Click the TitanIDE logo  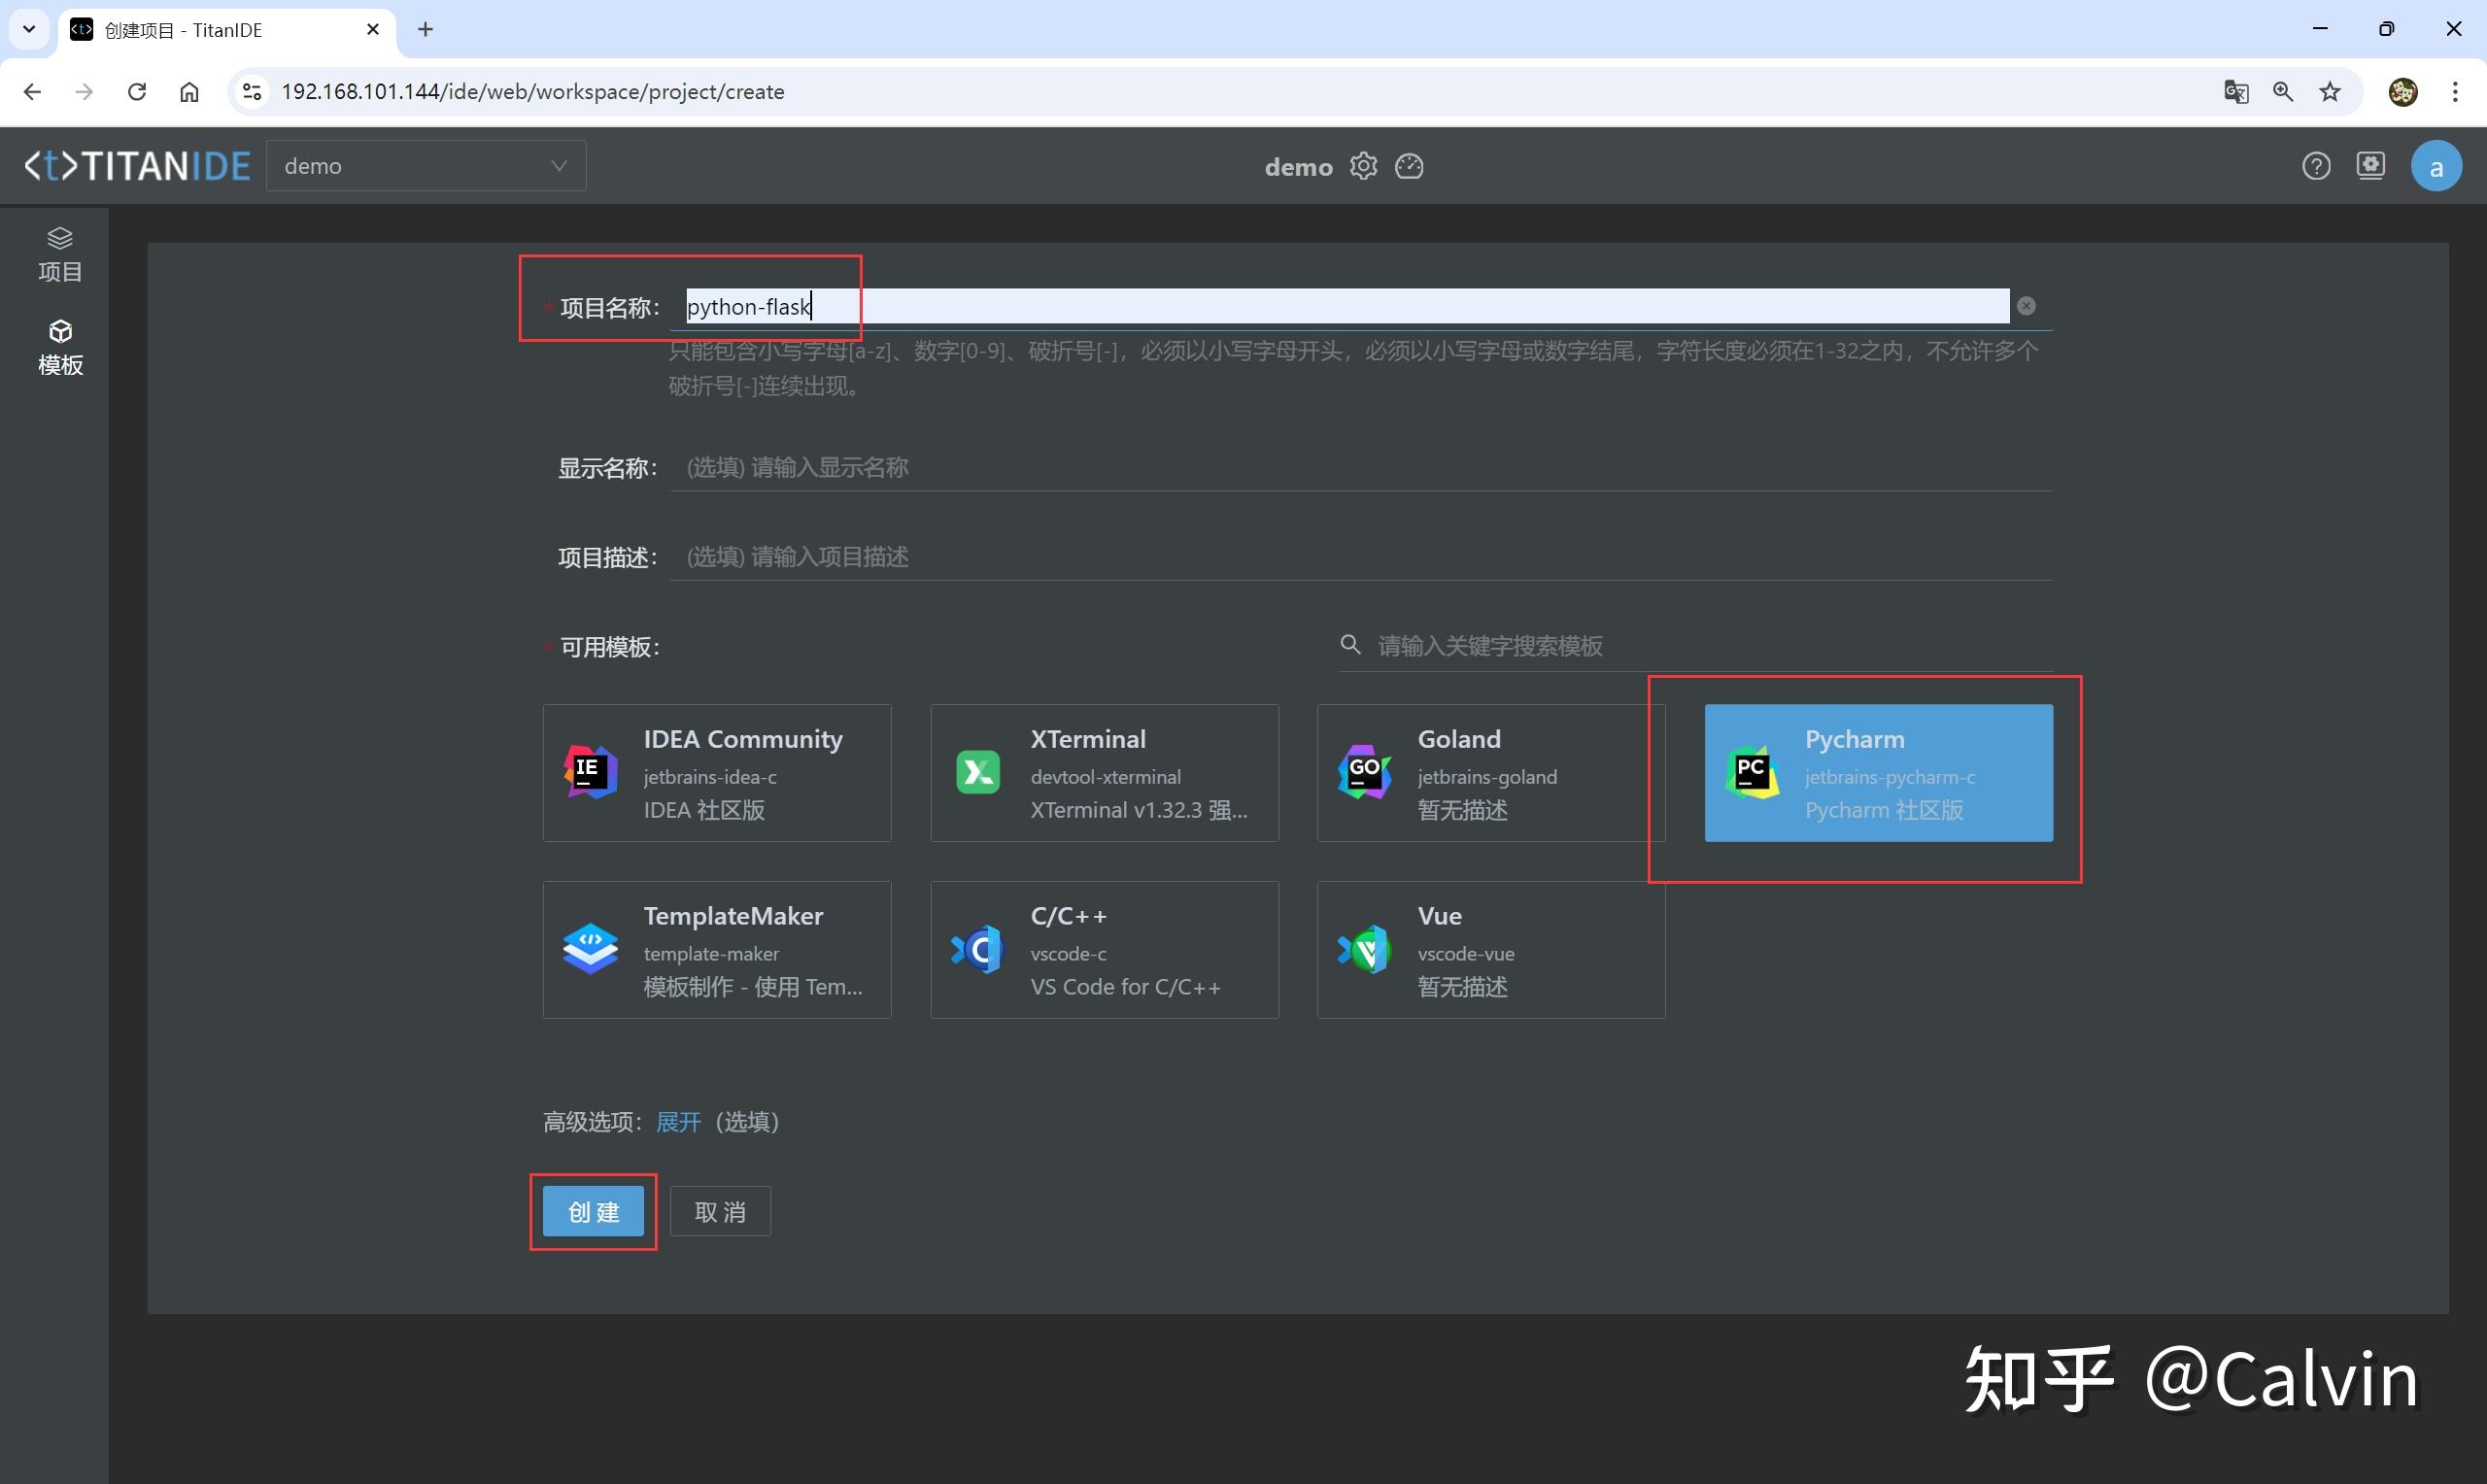137,166
